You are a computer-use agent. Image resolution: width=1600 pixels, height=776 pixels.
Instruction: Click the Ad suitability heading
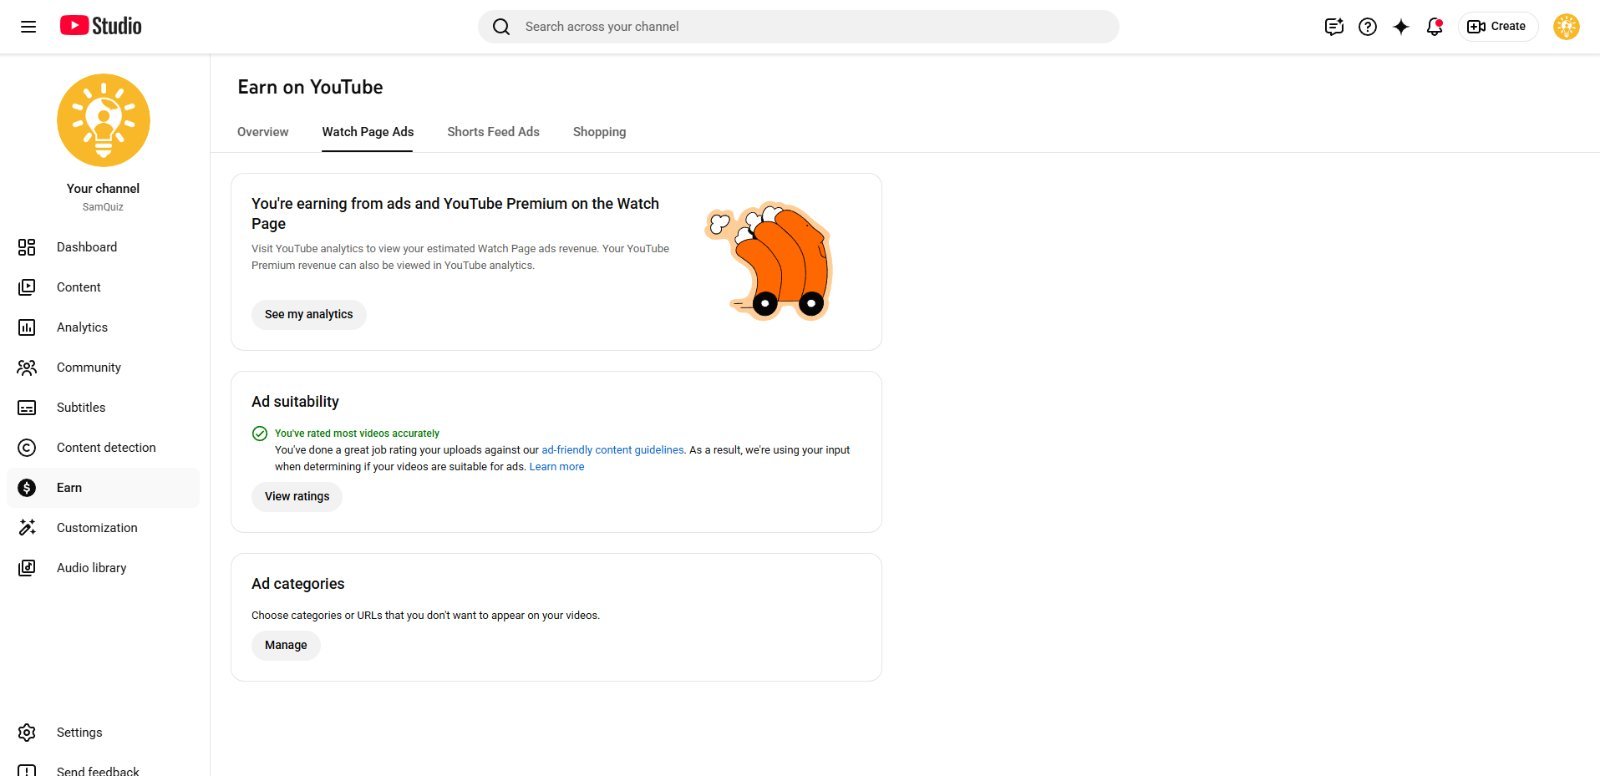pyautogui.click(x=295, y=402)
